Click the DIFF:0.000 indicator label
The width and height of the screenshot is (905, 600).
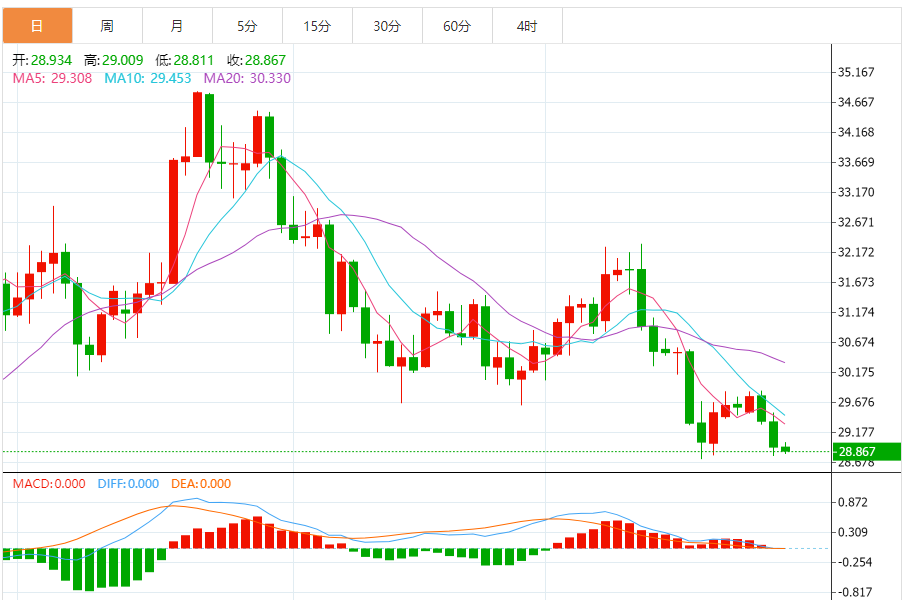coord(128,483)
